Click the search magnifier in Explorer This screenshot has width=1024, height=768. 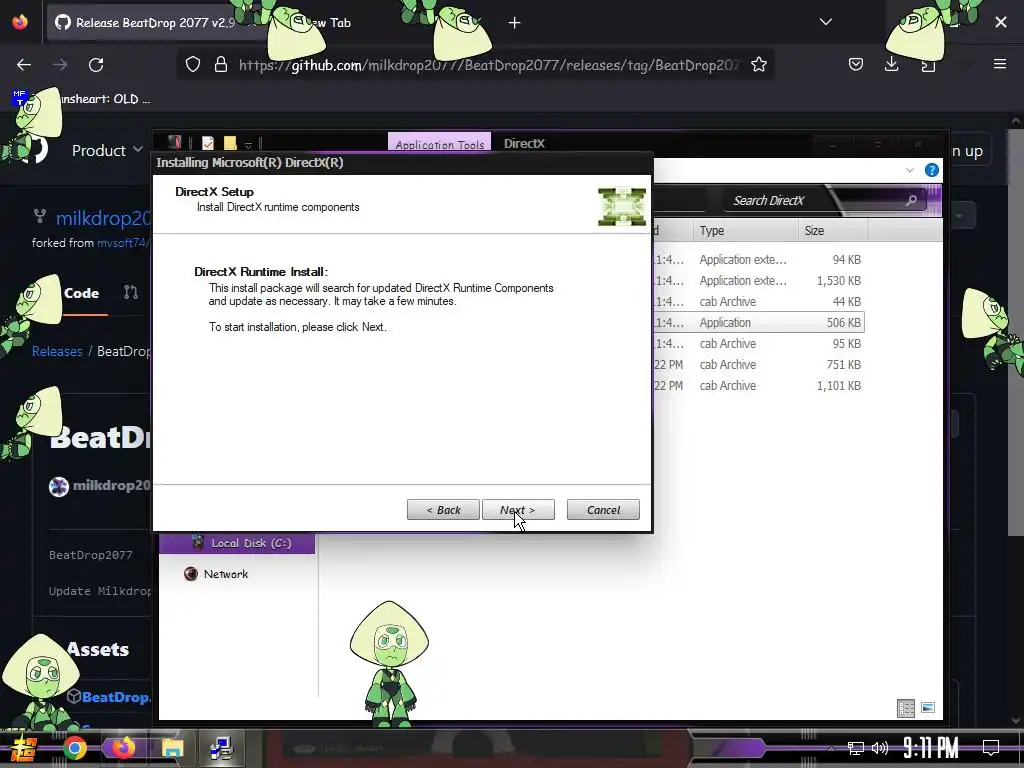click(x=911, y=200)
